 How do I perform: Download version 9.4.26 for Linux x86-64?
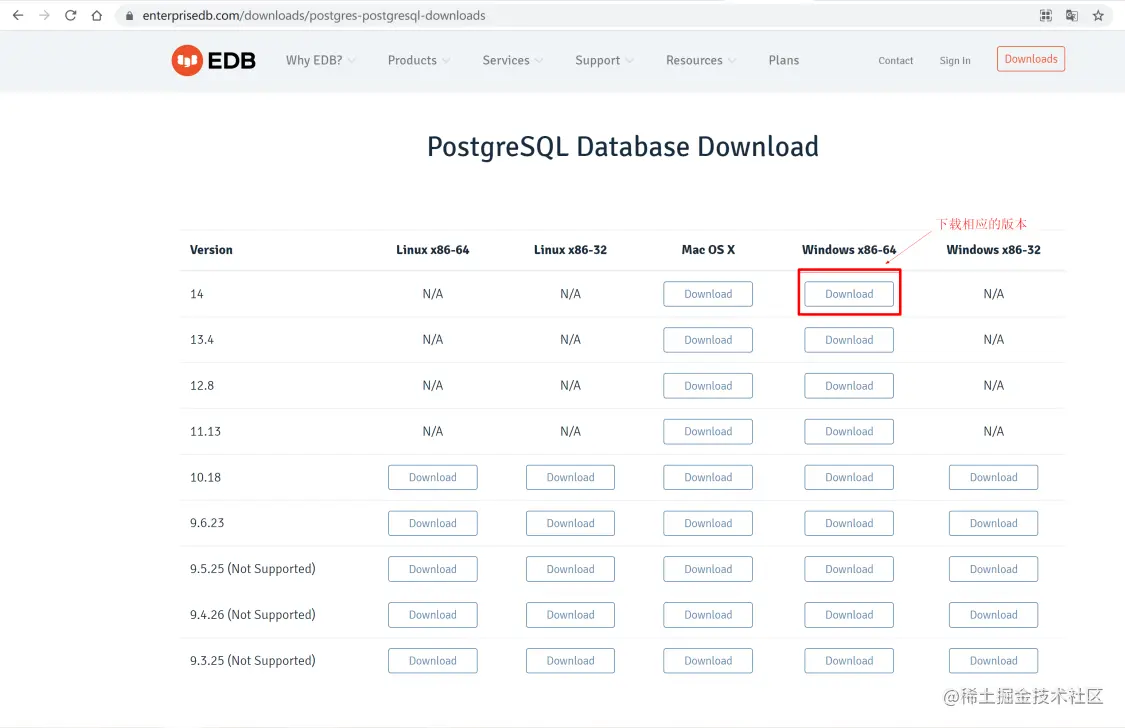[x=433, y=615]
